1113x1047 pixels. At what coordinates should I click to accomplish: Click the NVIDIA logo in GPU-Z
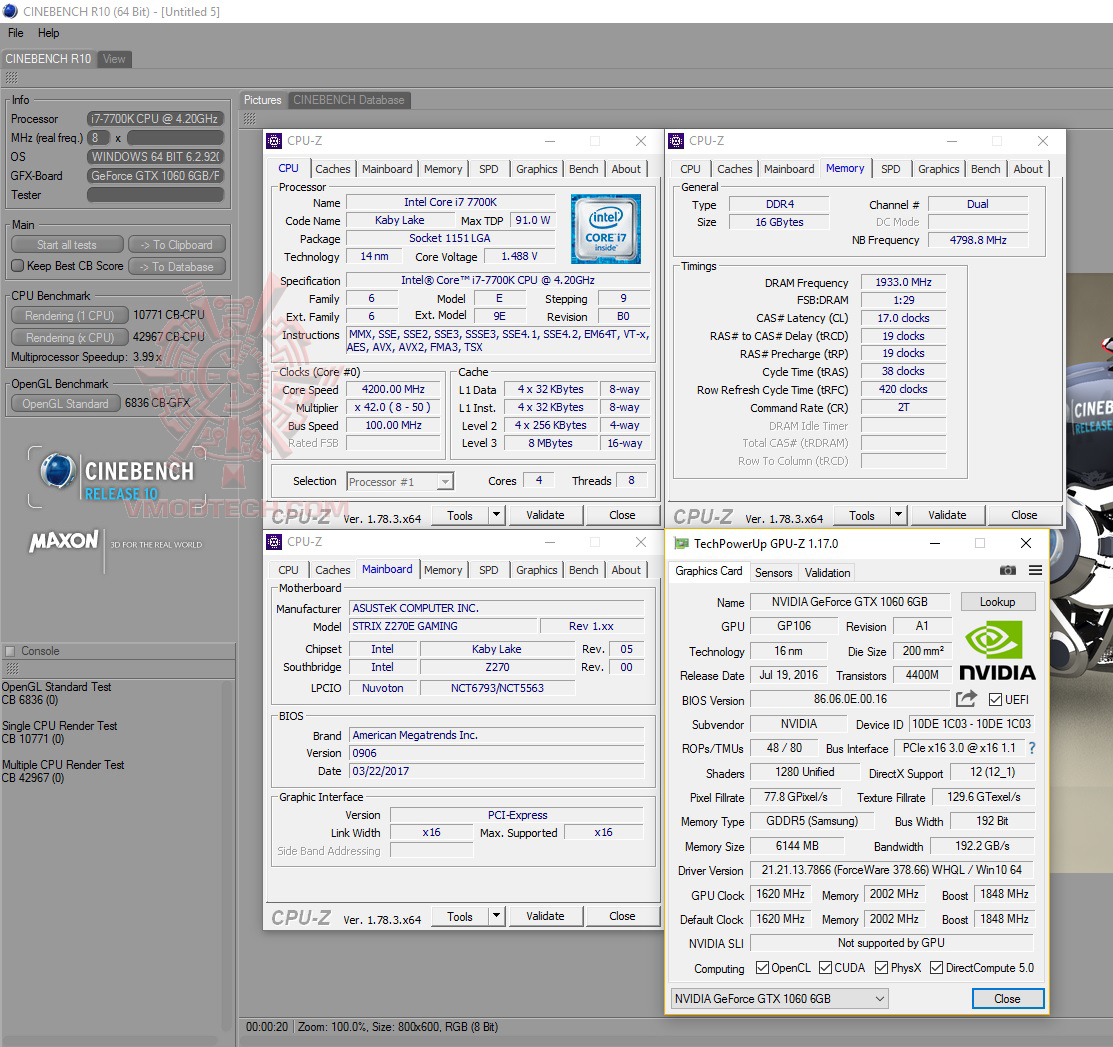pos(996,650)
